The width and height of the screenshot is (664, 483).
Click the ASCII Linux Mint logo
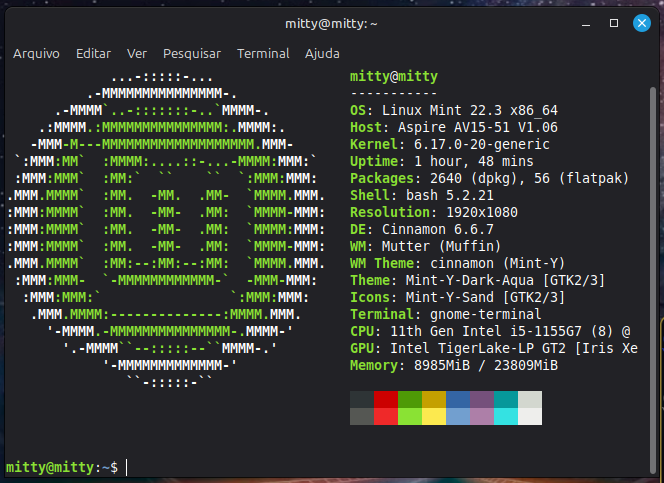tap(166, 229)
